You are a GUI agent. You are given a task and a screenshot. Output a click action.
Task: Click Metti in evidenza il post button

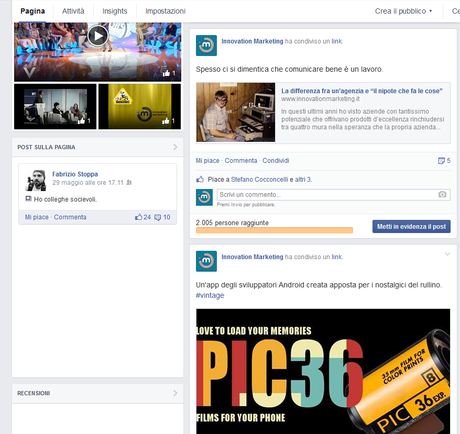tap(411, 227)
